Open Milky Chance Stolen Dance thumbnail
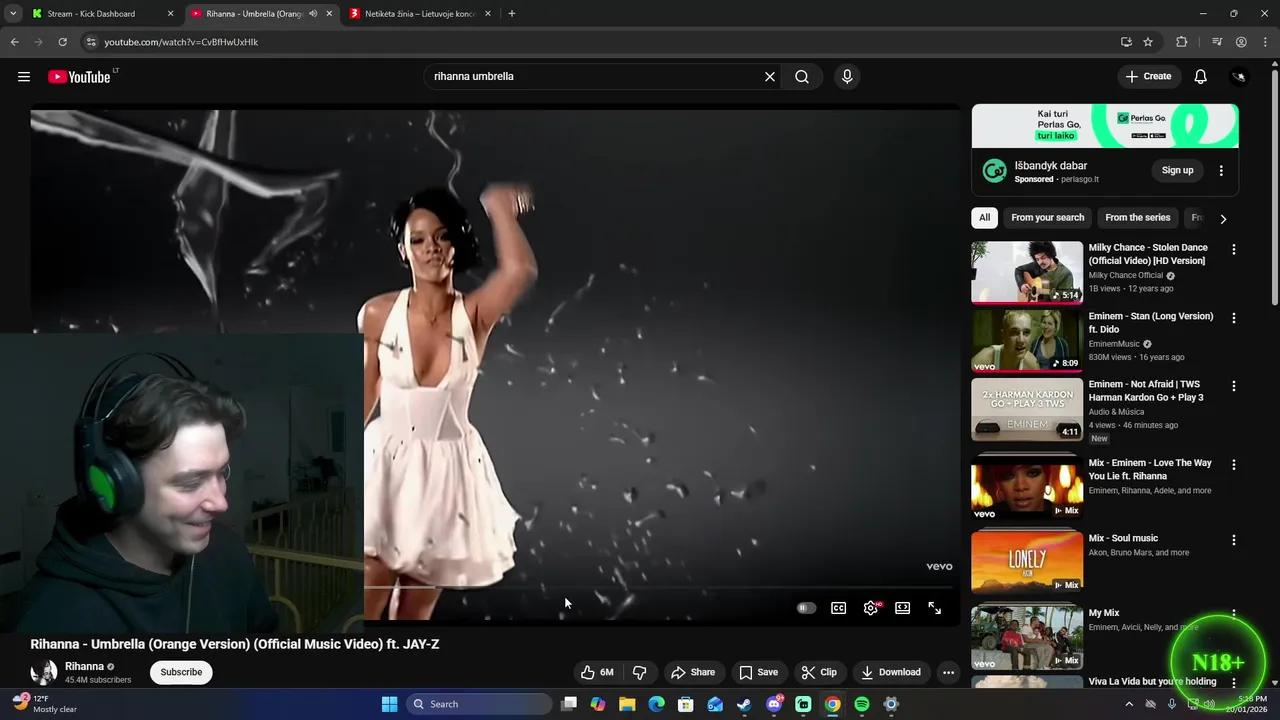The width and height of the screenshot is (1280, 720). tap(1027, 272)
